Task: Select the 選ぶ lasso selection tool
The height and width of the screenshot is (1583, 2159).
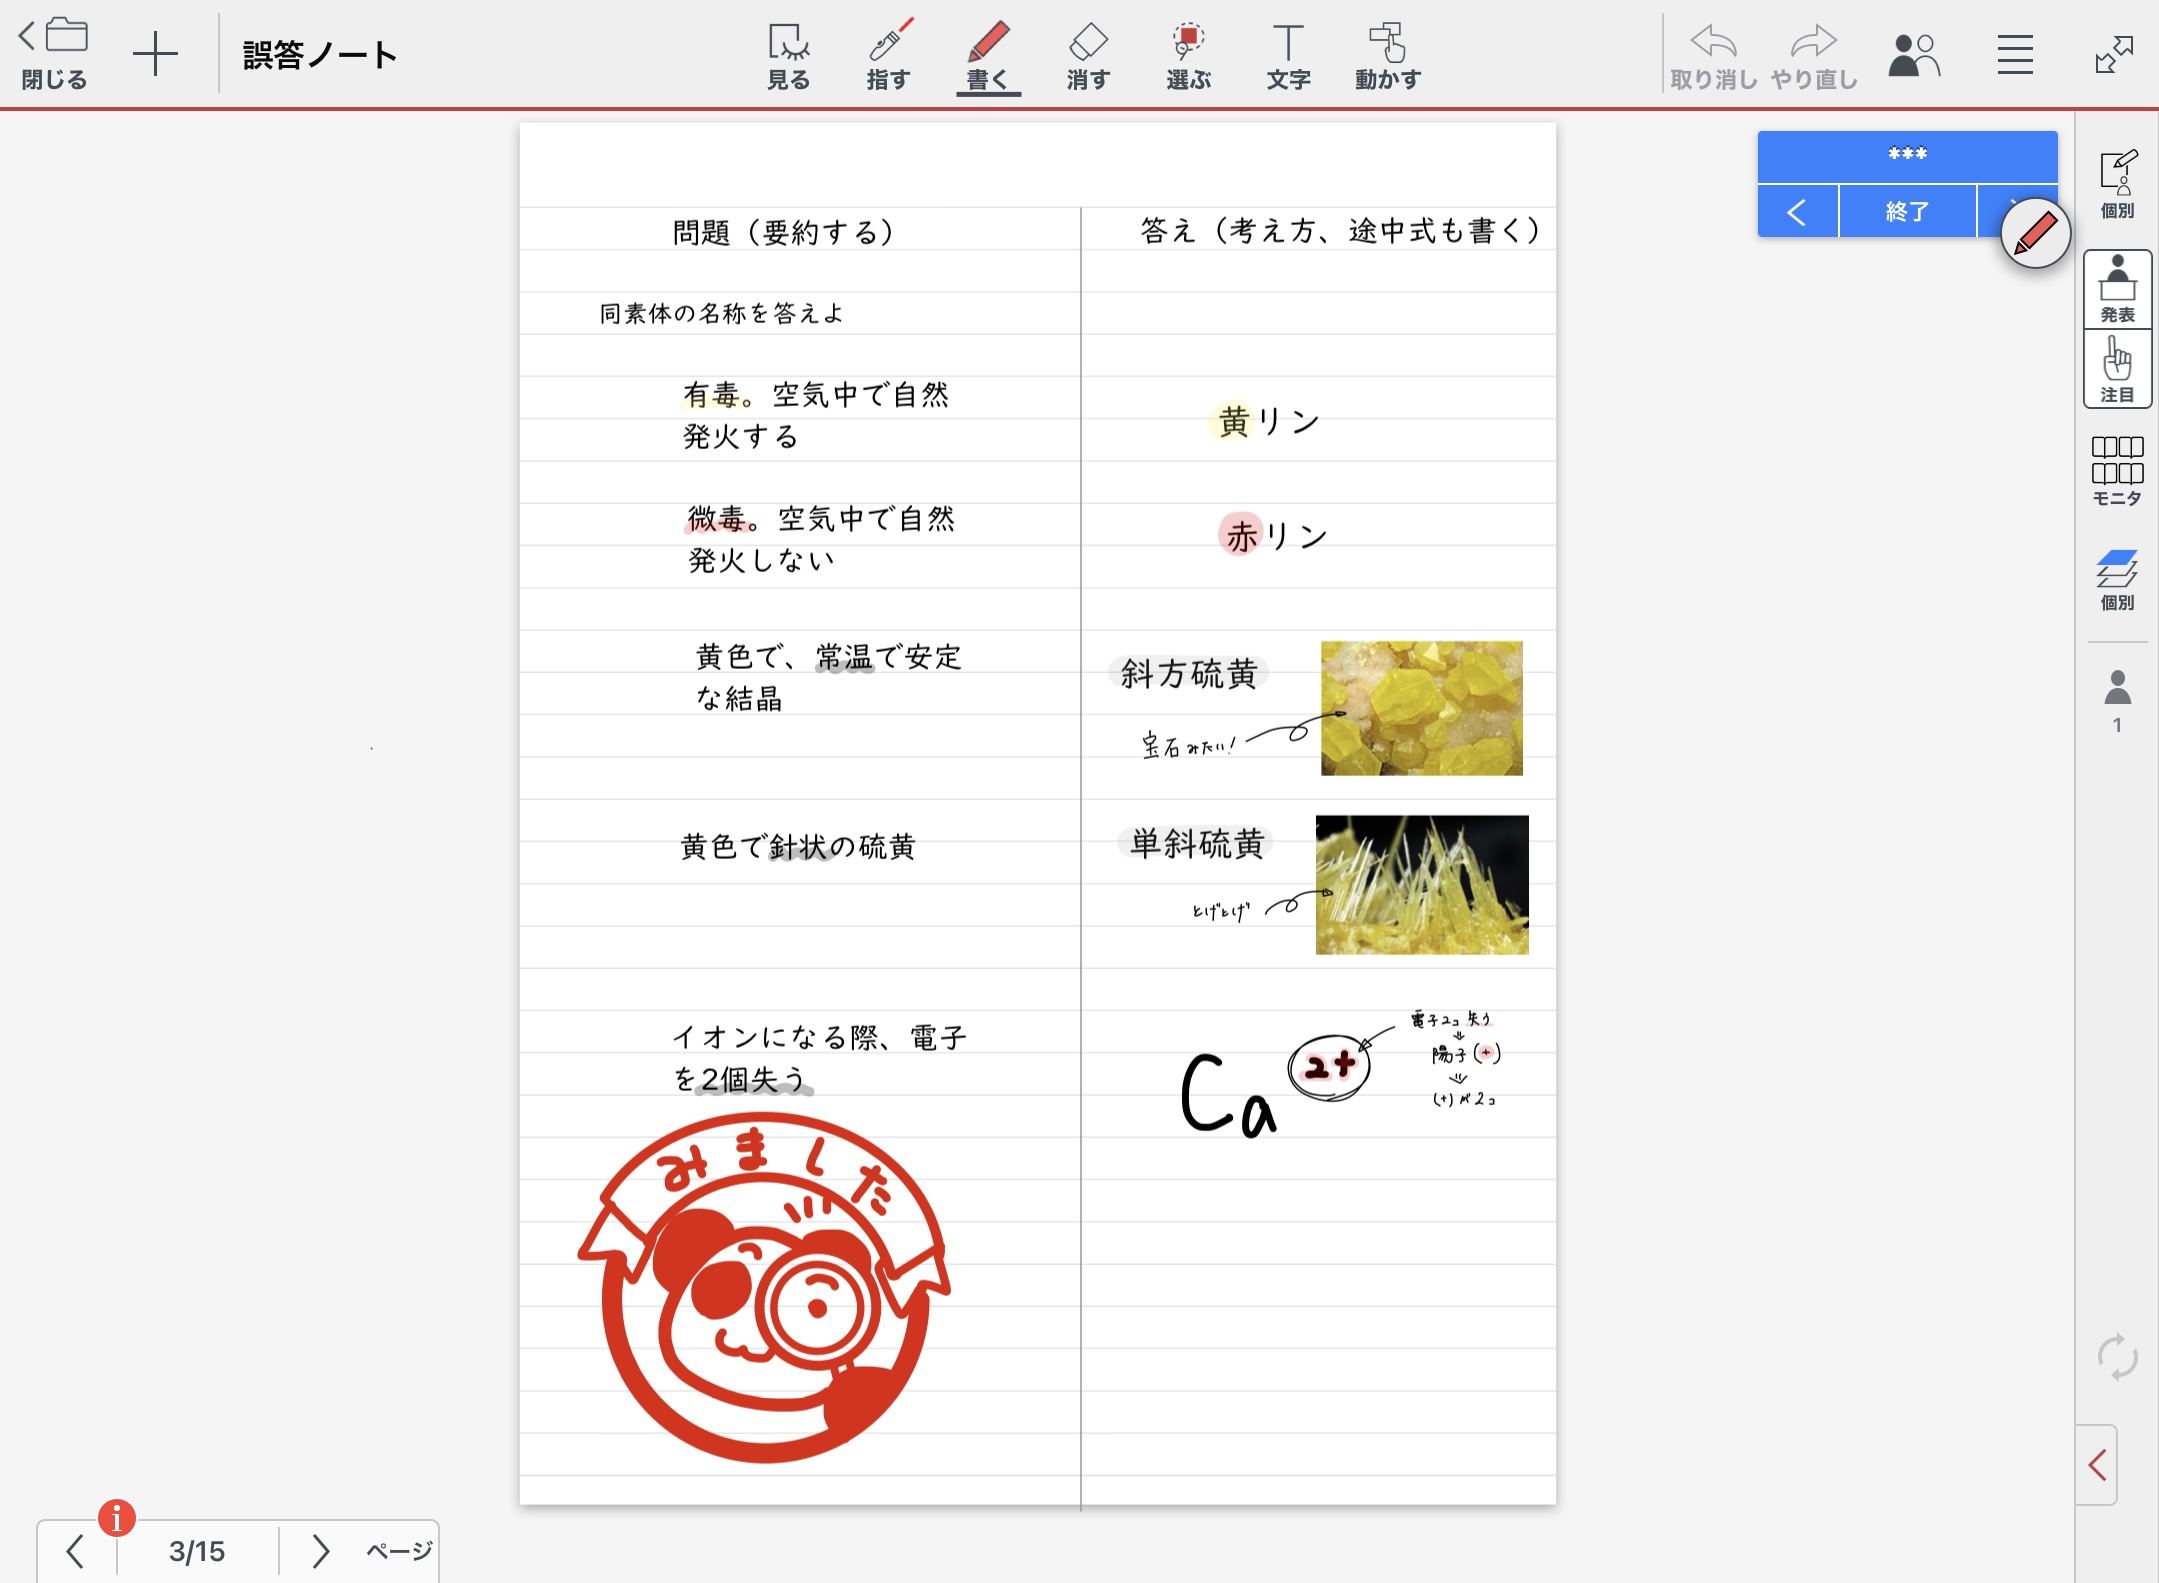Action: [1188, 55]
